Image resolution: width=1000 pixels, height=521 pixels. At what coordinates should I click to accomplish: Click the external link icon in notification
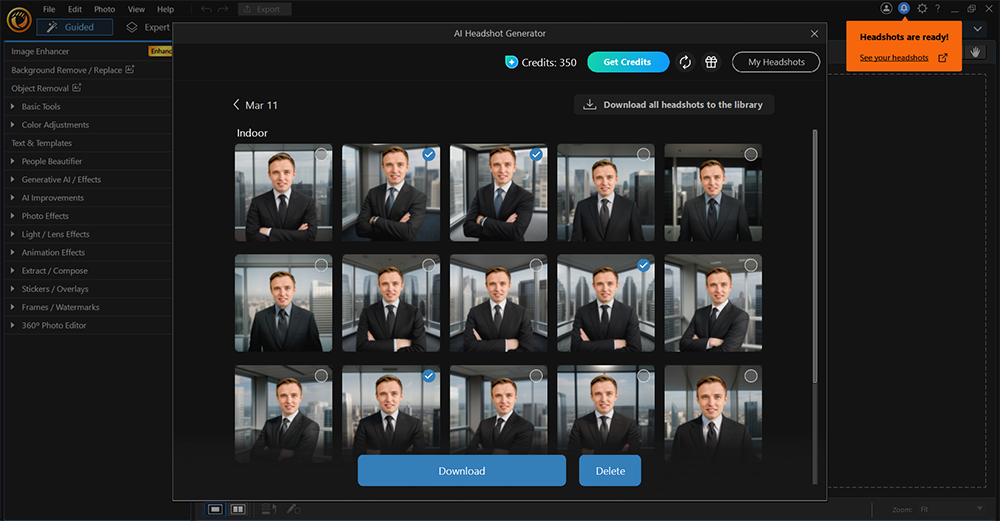tap(943, 58)
